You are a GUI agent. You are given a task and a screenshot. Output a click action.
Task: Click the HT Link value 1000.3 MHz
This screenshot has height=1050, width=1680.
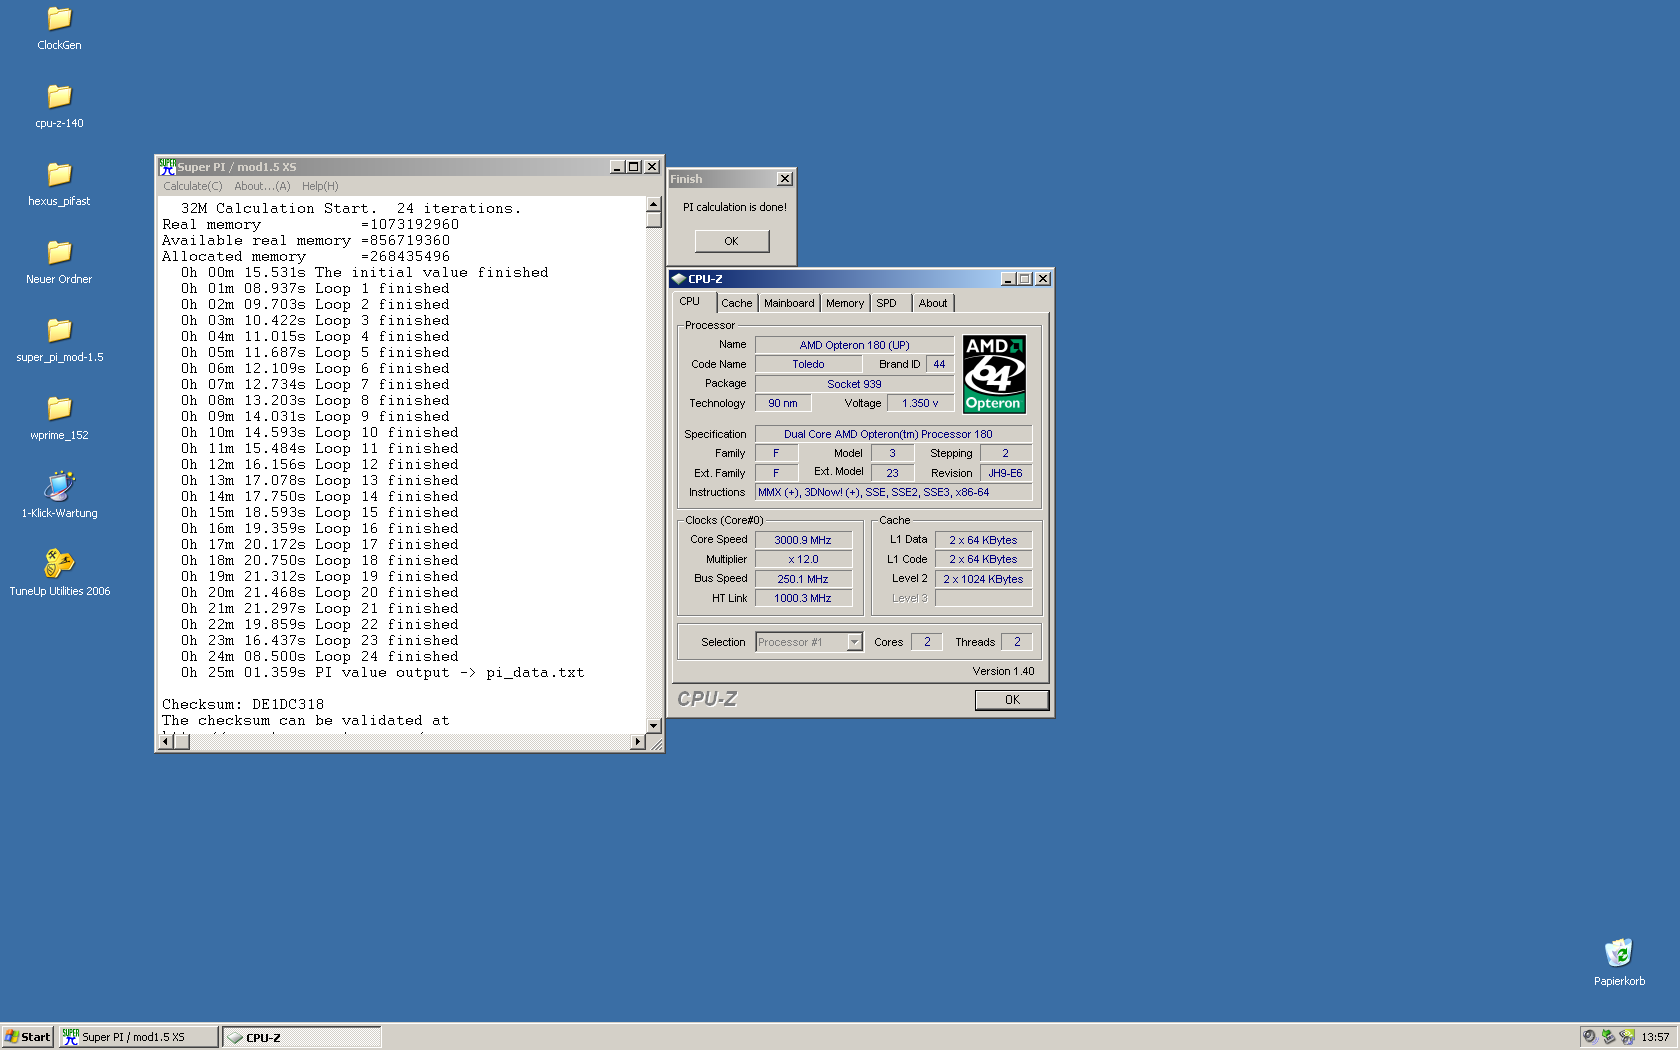coord(803,598)
